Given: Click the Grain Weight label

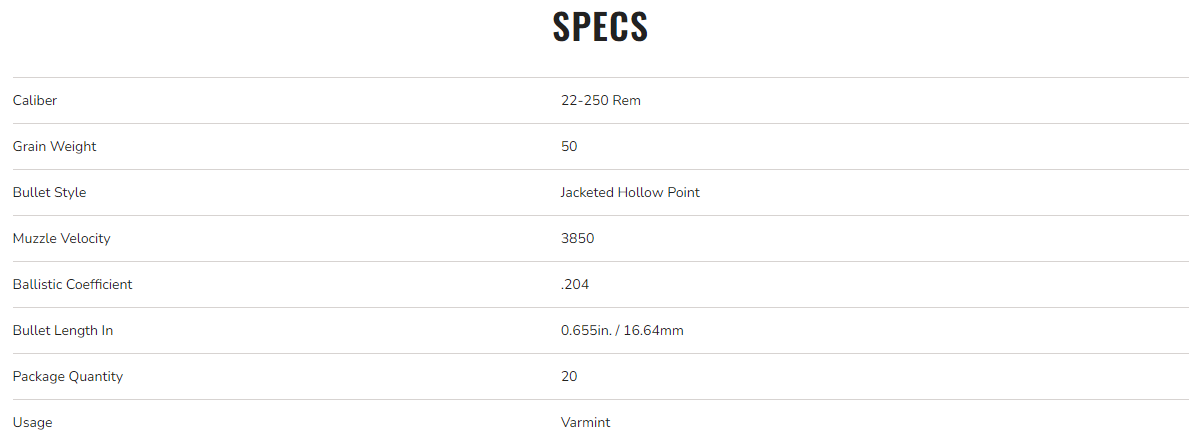Looking at the screenshot, I should (x=54, y=146).
